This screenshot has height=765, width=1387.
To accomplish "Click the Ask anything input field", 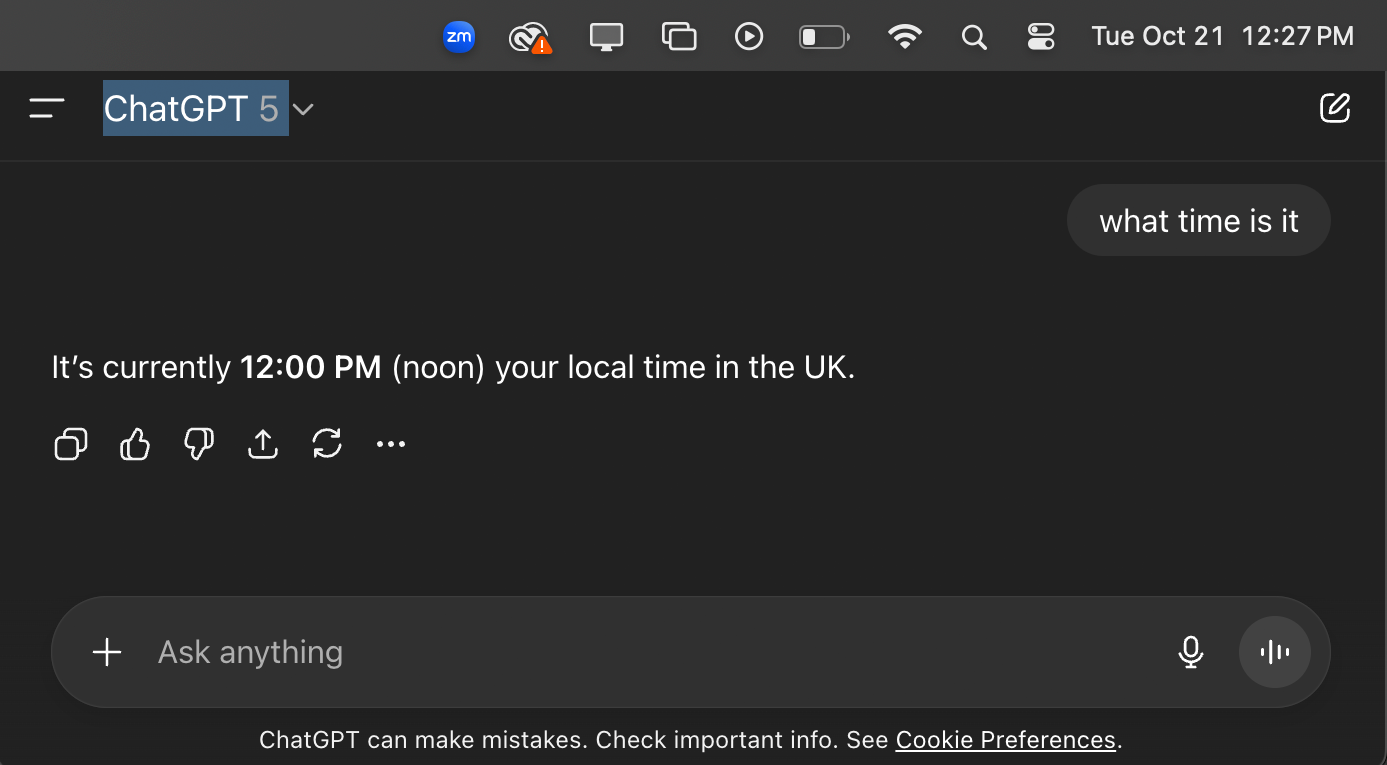I will pyautogui.click(x=650, y=652).
